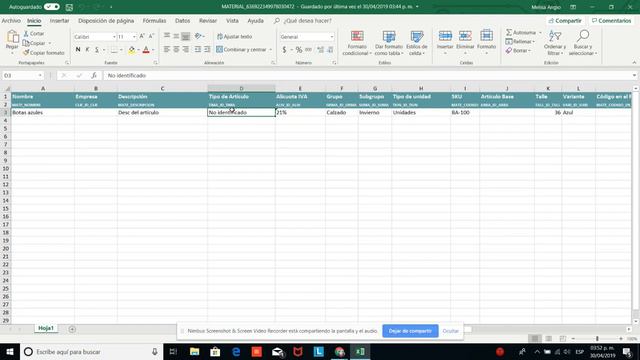Open Buscar y seleccionar

coord(583,42)
